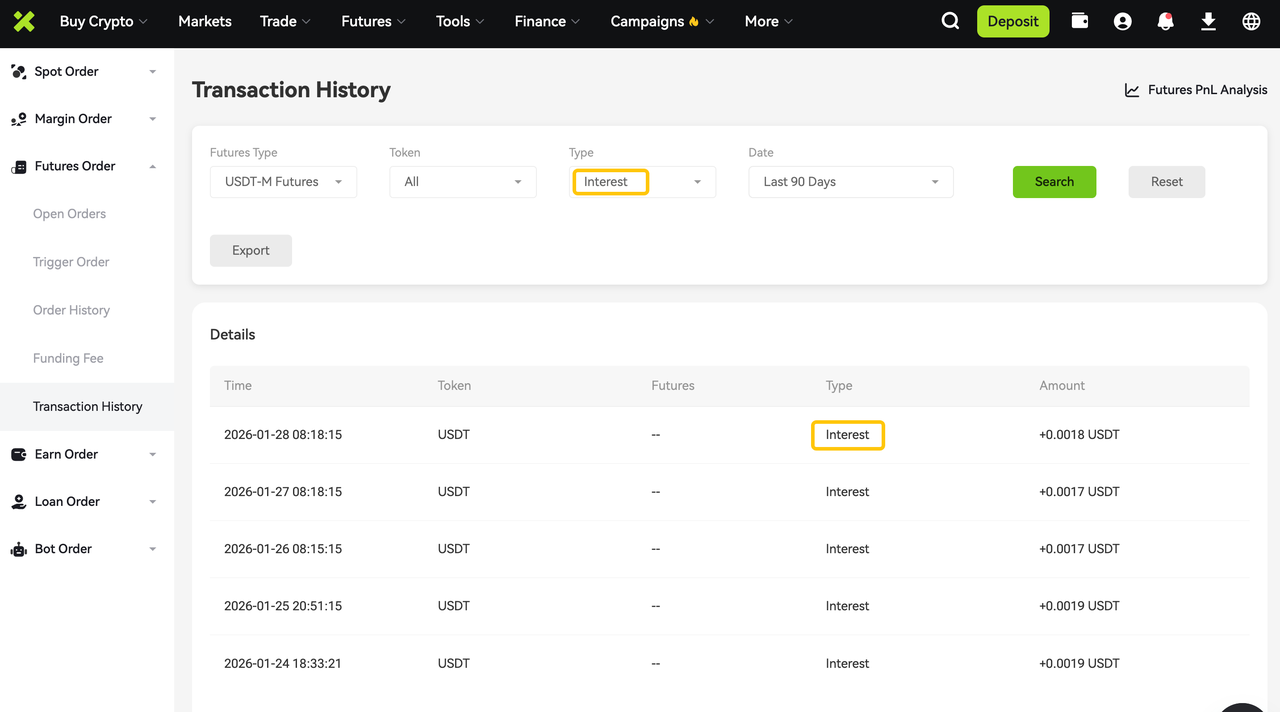Click the search magnifier icon in header
The height and width of the screenshot is (712, 1280).
(950, 21)
